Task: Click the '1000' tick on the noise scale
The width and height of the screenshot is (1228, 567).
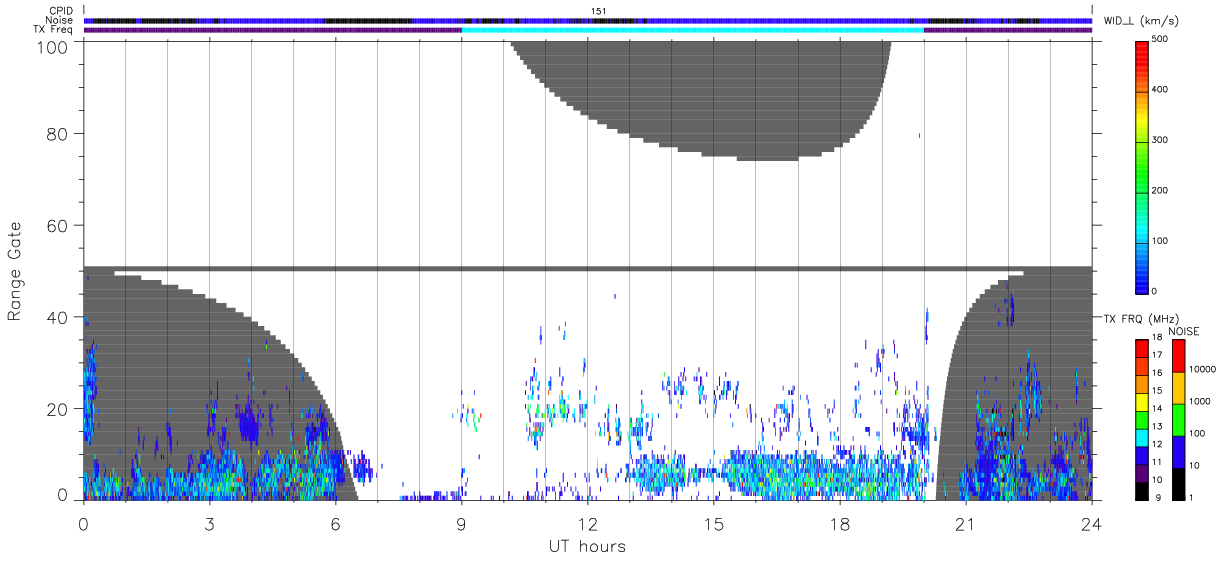Action: (x=1202, y=401)
